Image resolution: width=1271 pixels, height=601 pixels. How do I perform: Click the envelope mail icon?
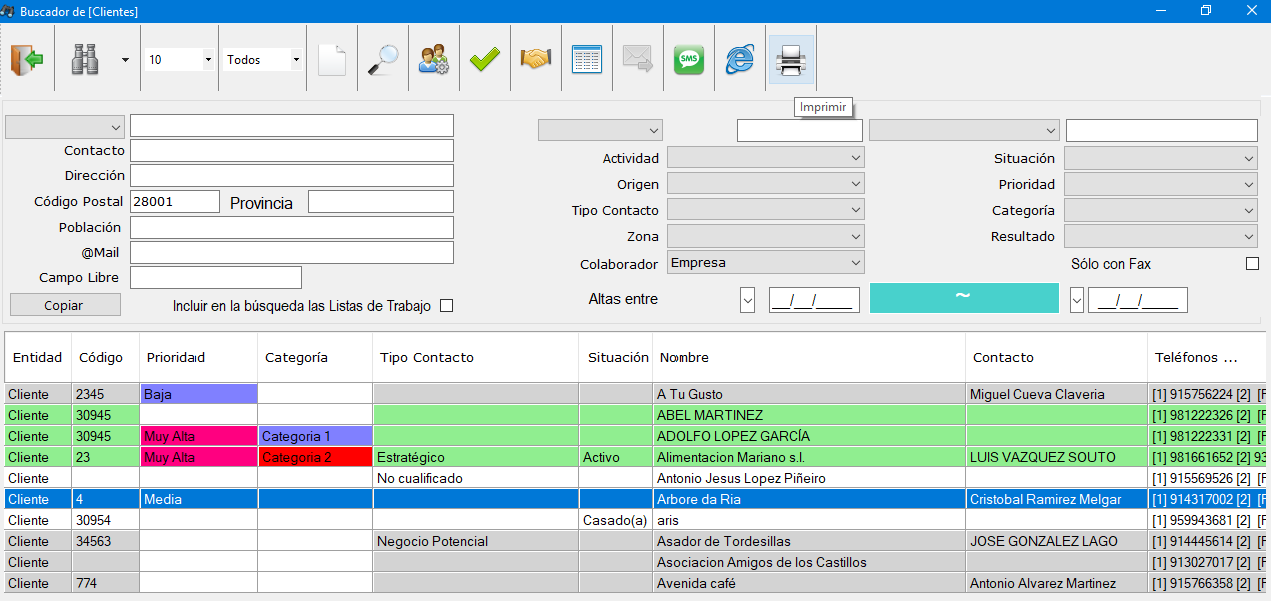point(638,60)
